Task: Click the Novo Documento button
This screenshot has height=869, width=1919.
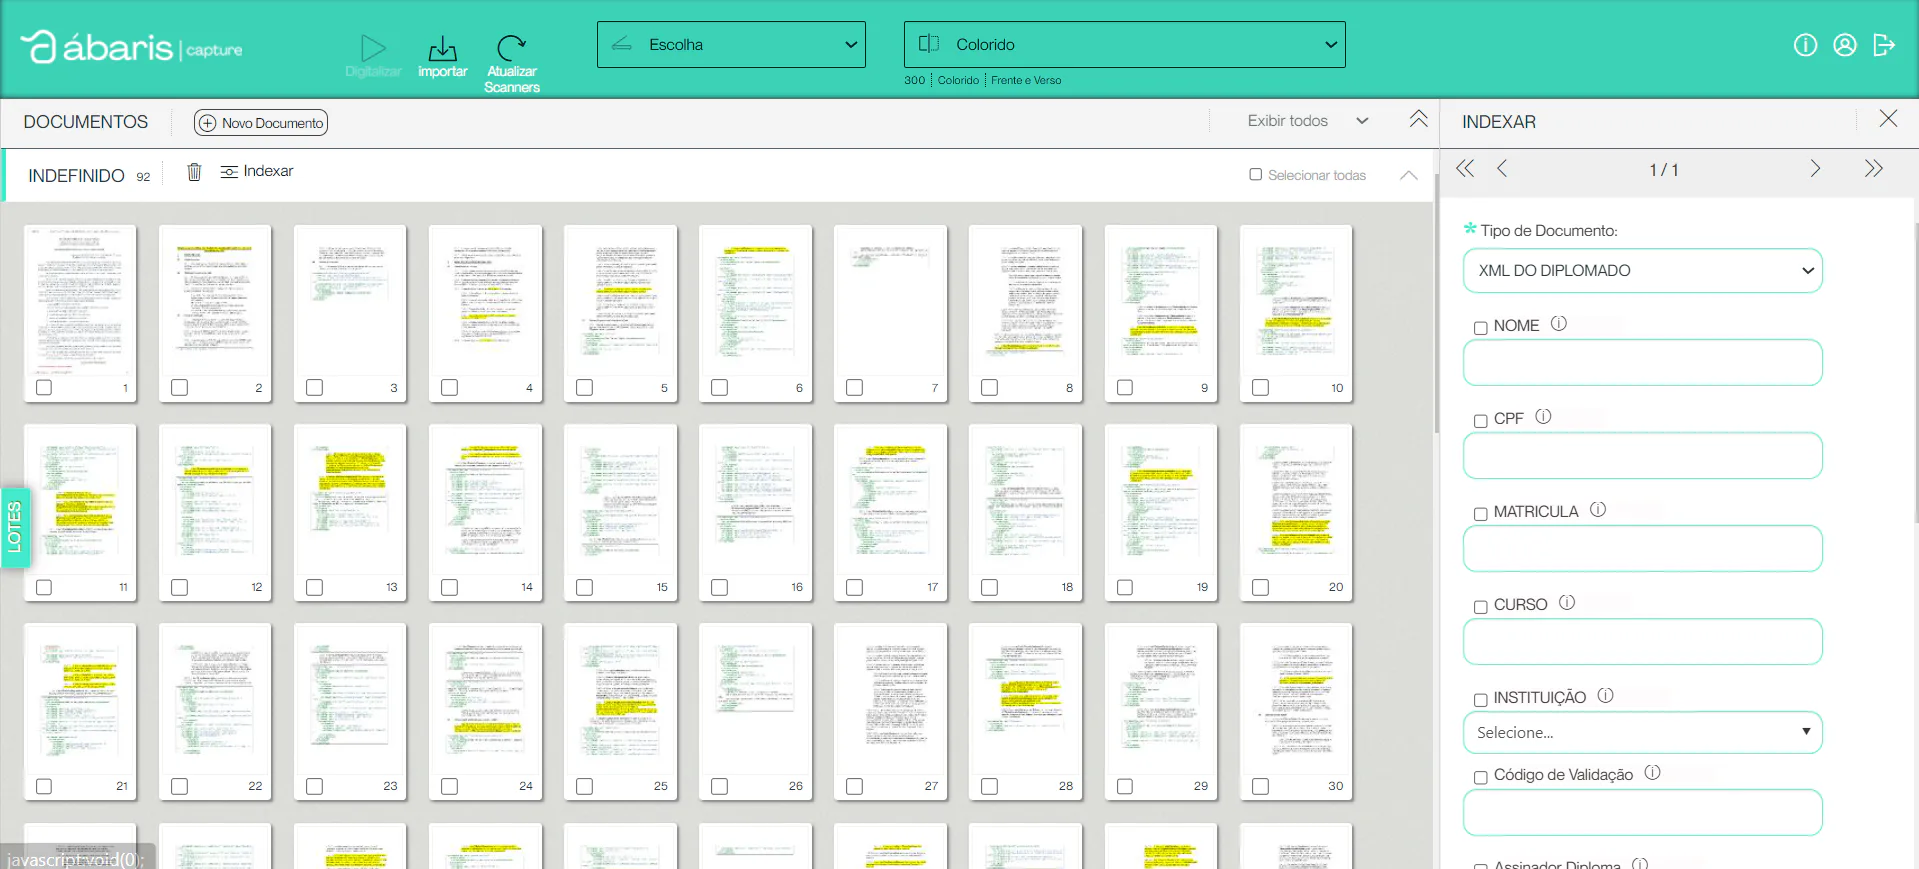Action: [261, 123]
